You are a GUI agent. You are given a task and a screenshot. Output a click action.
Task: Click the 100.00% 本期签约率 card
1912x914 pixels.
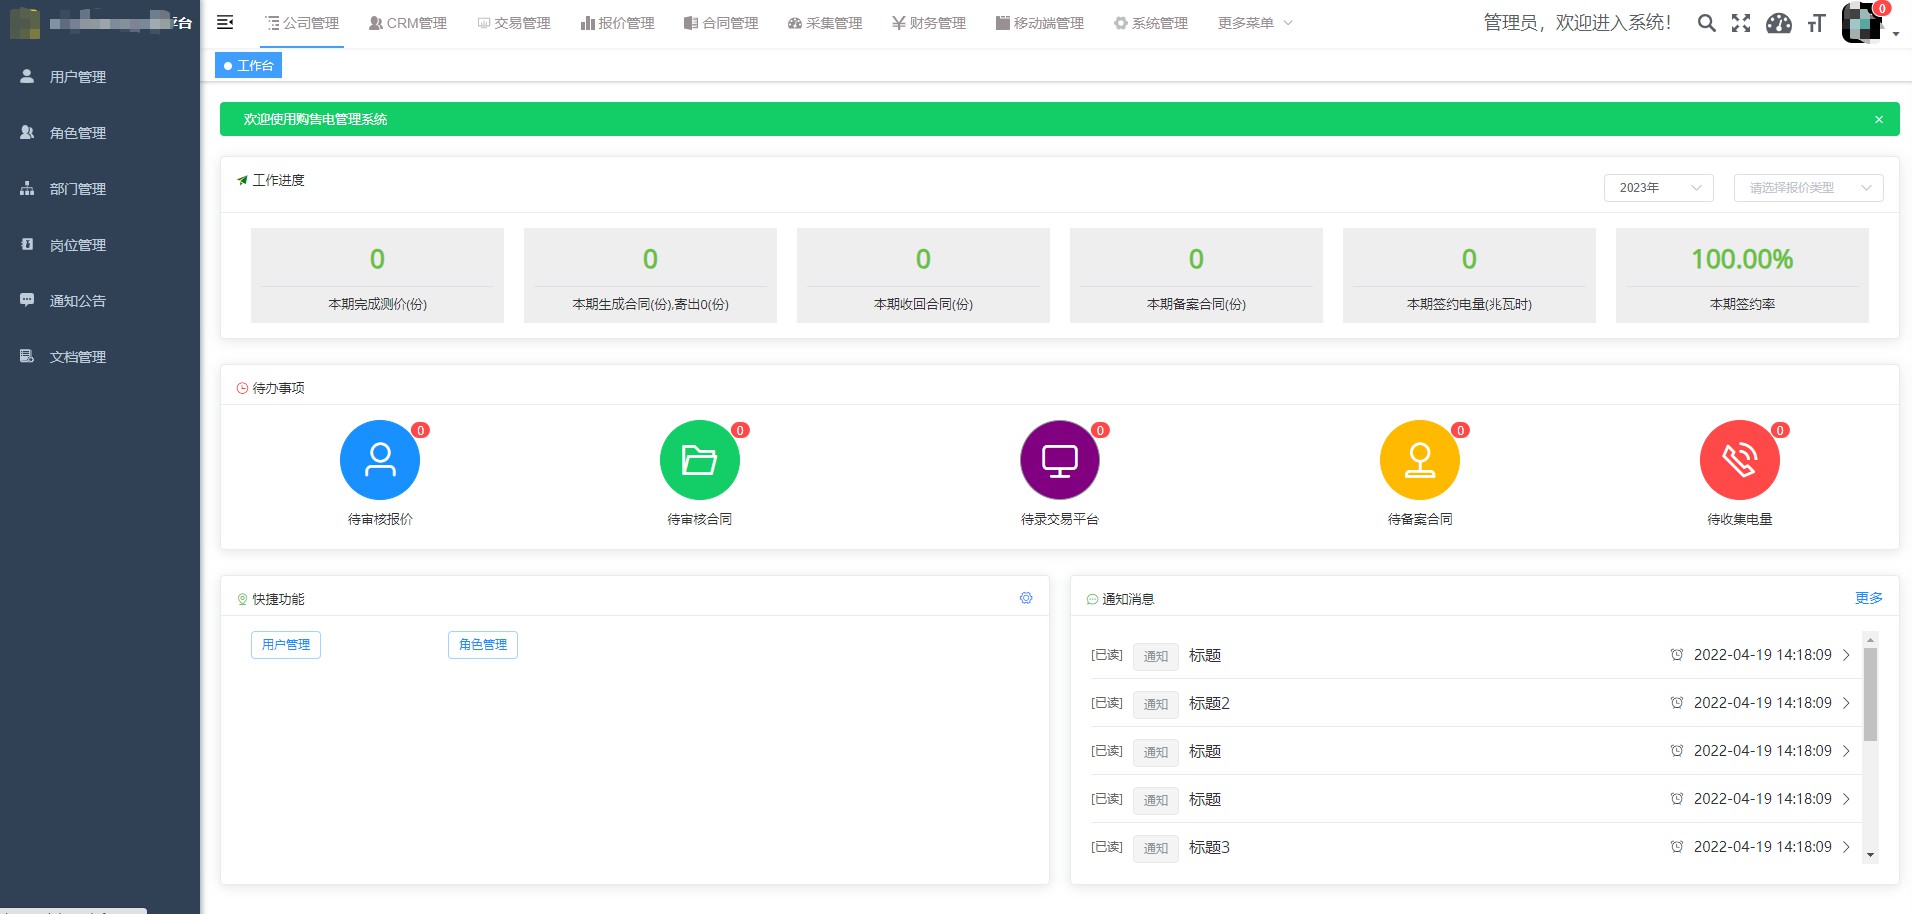tap(1742, 275)
